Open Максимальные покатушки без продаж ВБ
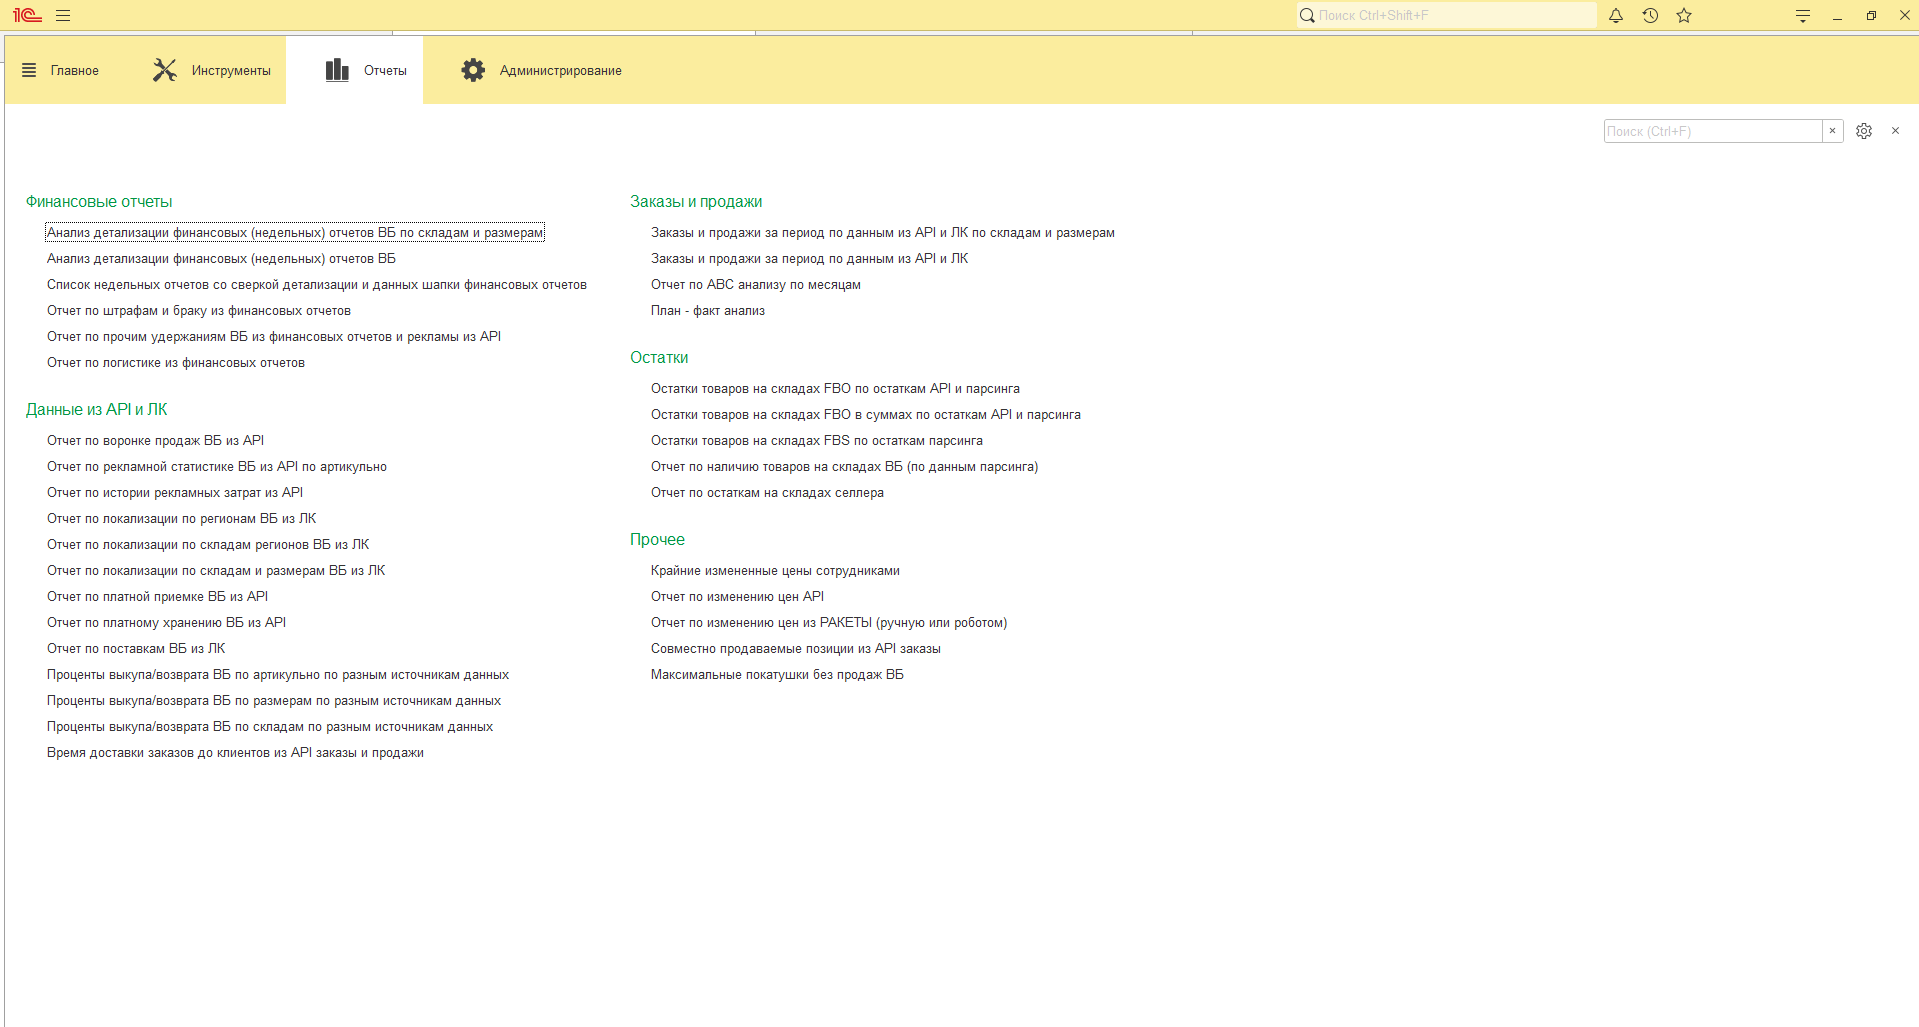 pyautogui.click(x=778, y=674)
